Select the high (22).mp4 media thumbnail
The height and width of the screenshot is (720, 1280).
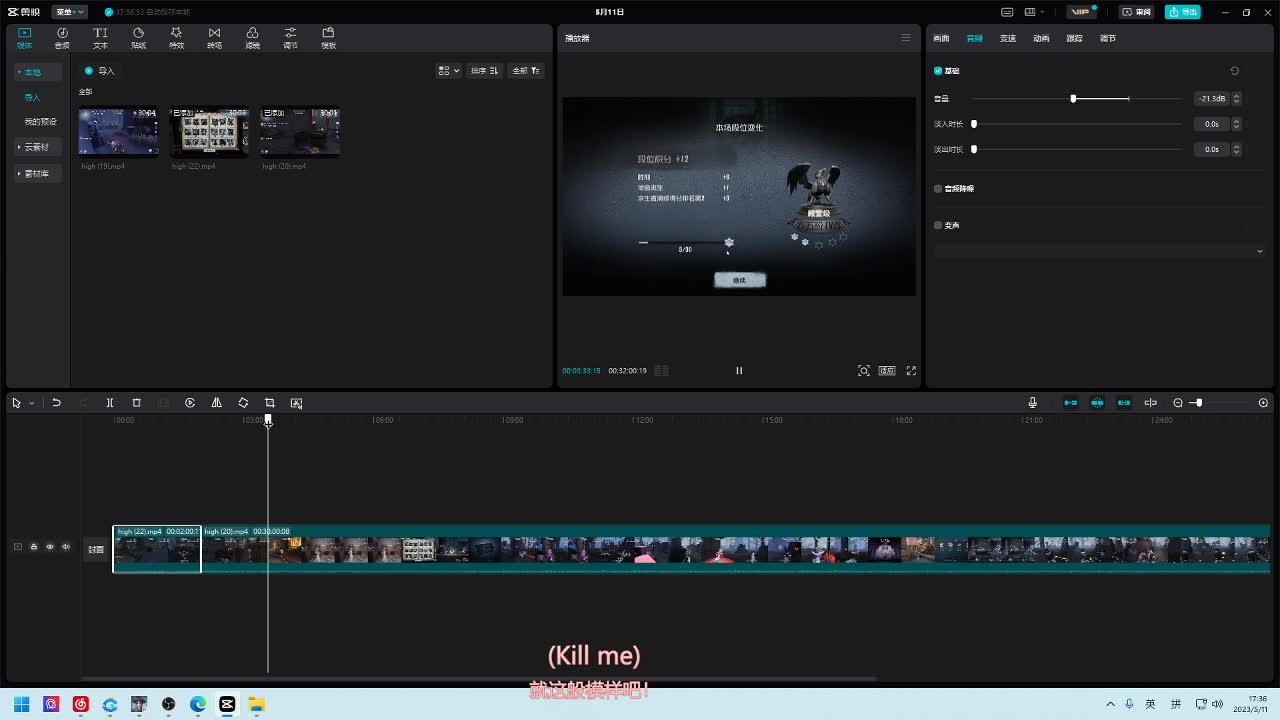click(209, 132)
